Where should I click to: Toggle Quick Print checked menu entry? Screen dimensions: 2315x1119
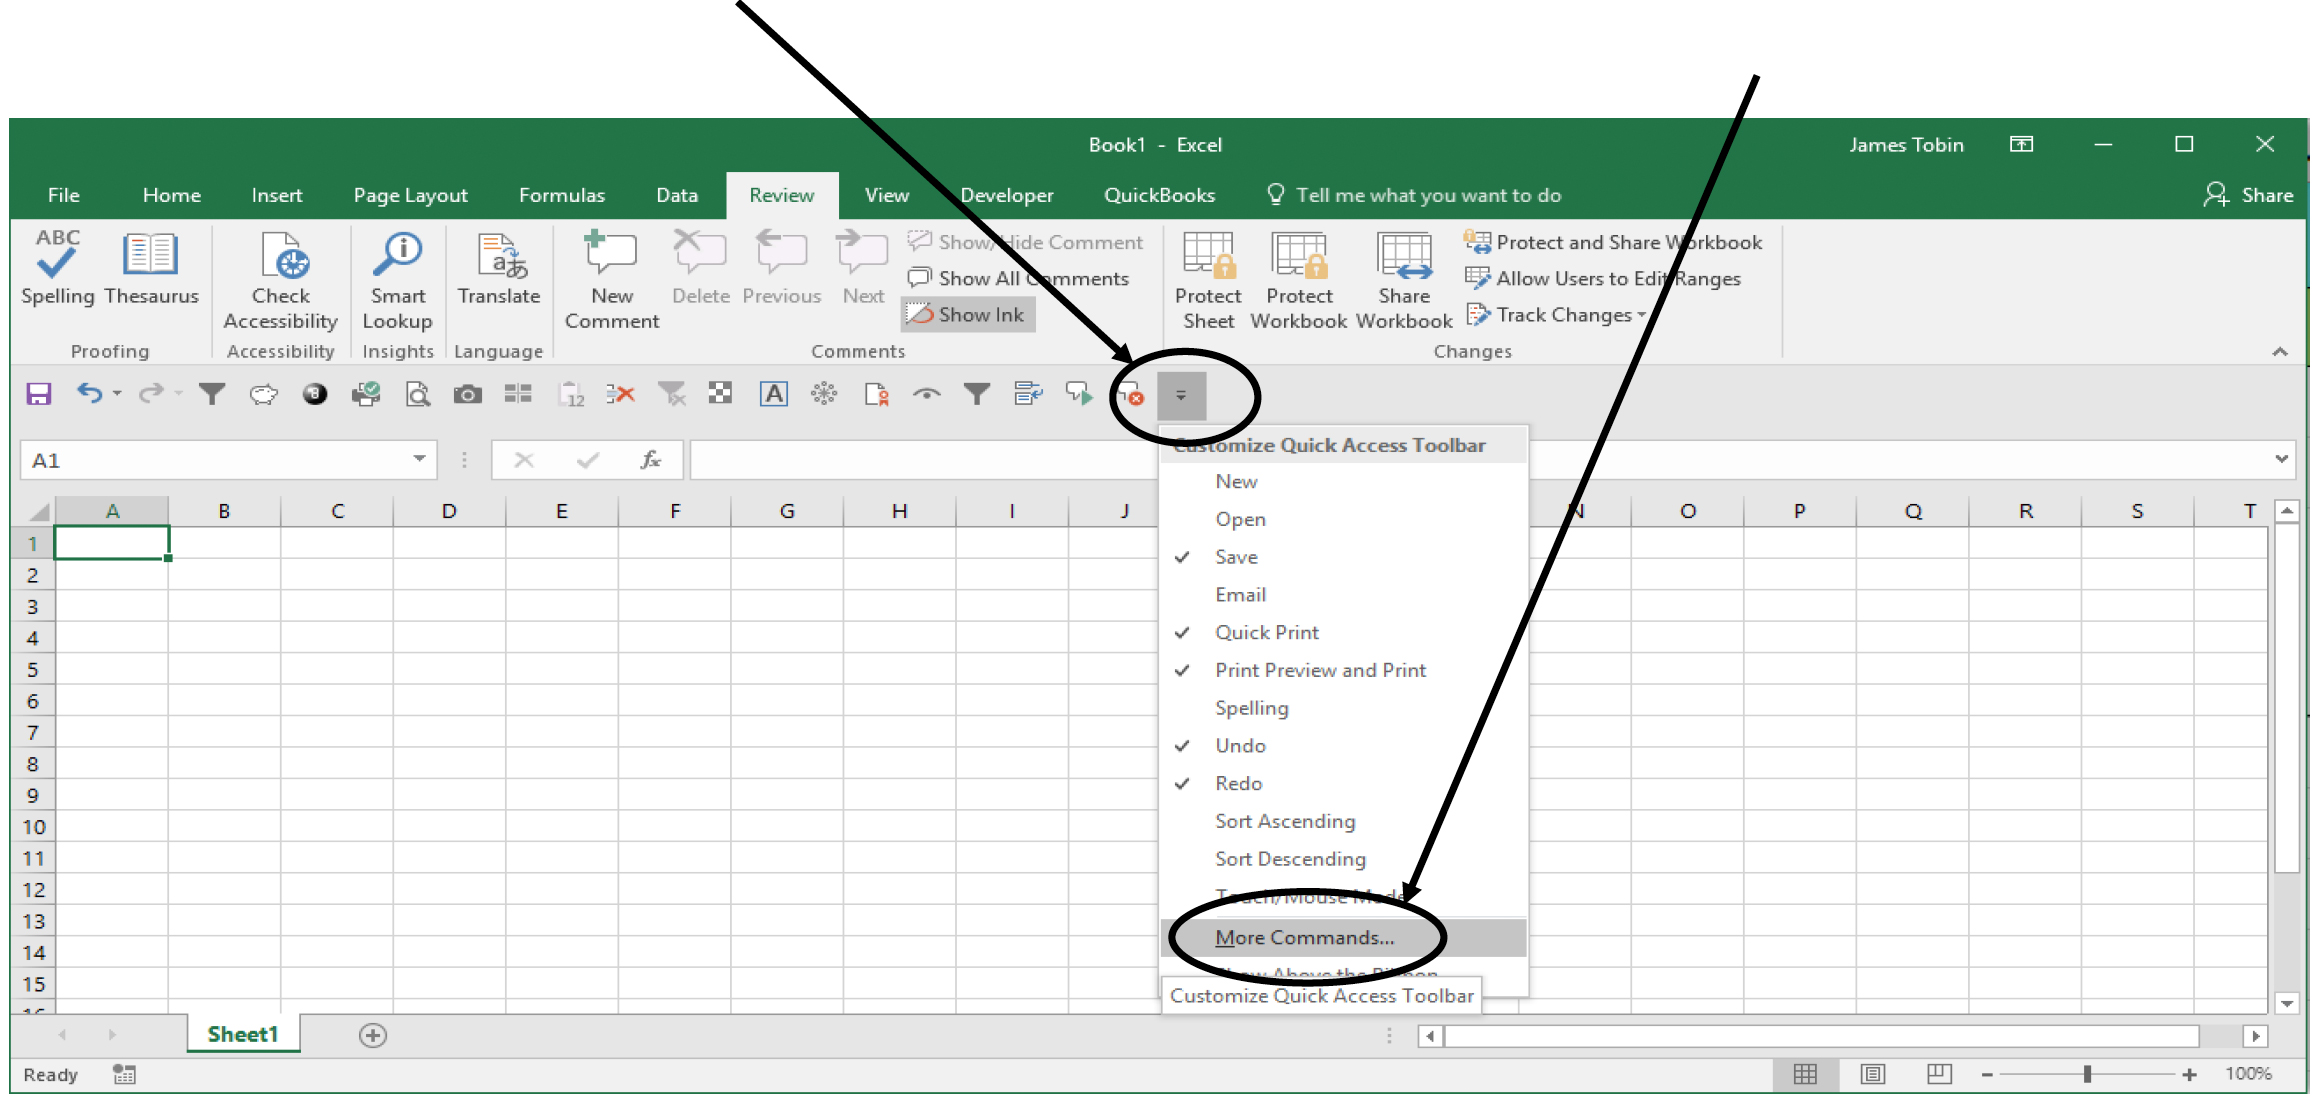coord(1343,633)
